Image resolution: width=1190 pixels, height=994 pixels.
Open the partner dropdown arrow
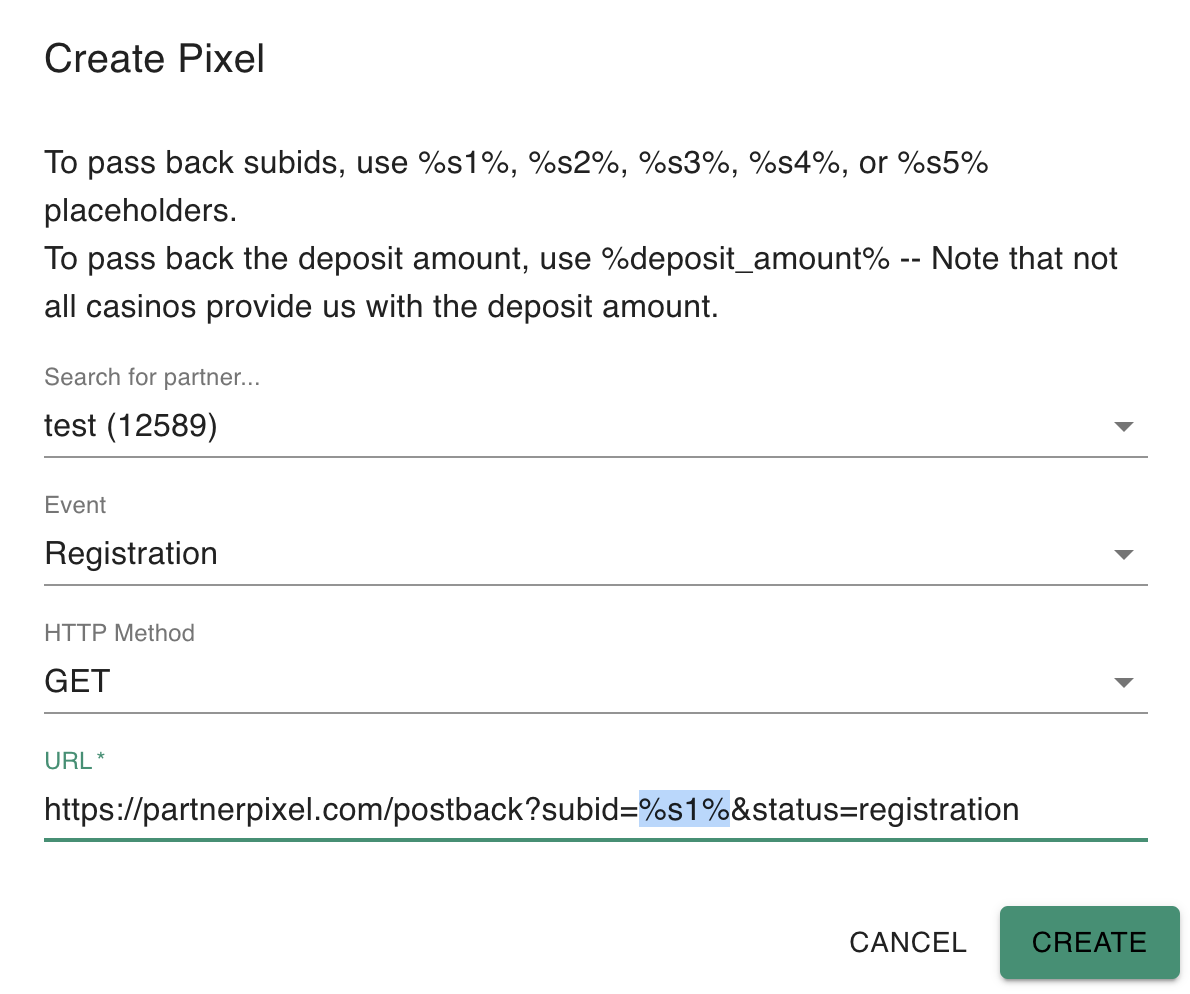click(1123, 427)
